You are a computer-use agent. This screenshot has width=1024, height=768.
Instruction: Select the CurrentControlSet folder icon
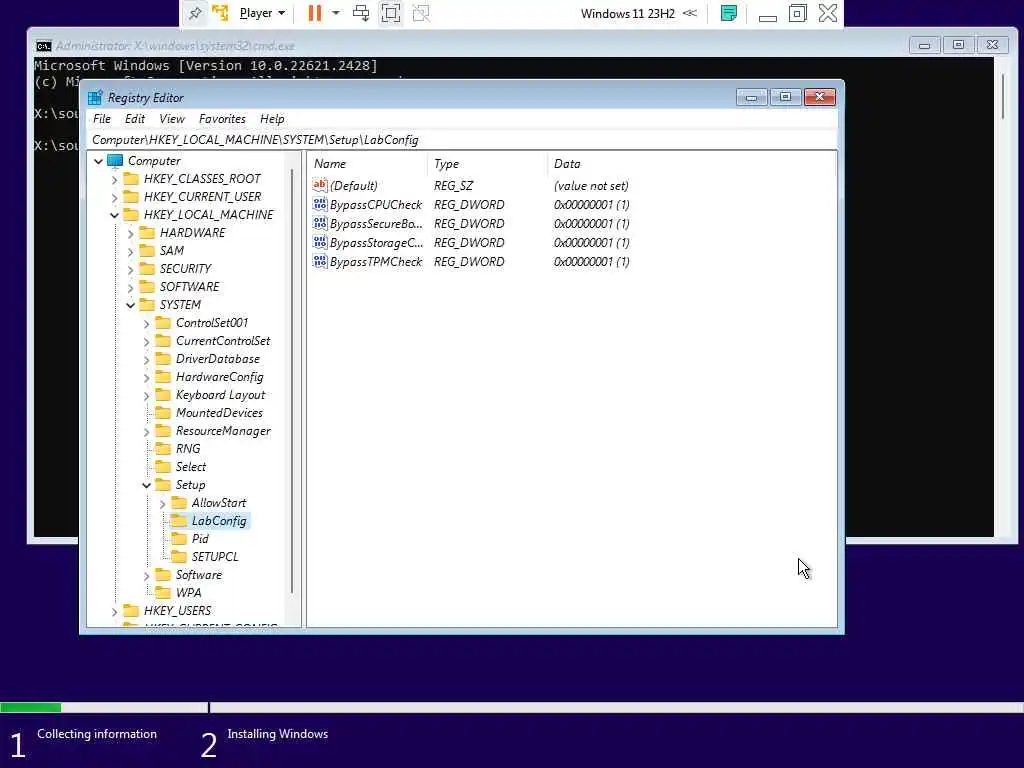(x=163, y=341)
